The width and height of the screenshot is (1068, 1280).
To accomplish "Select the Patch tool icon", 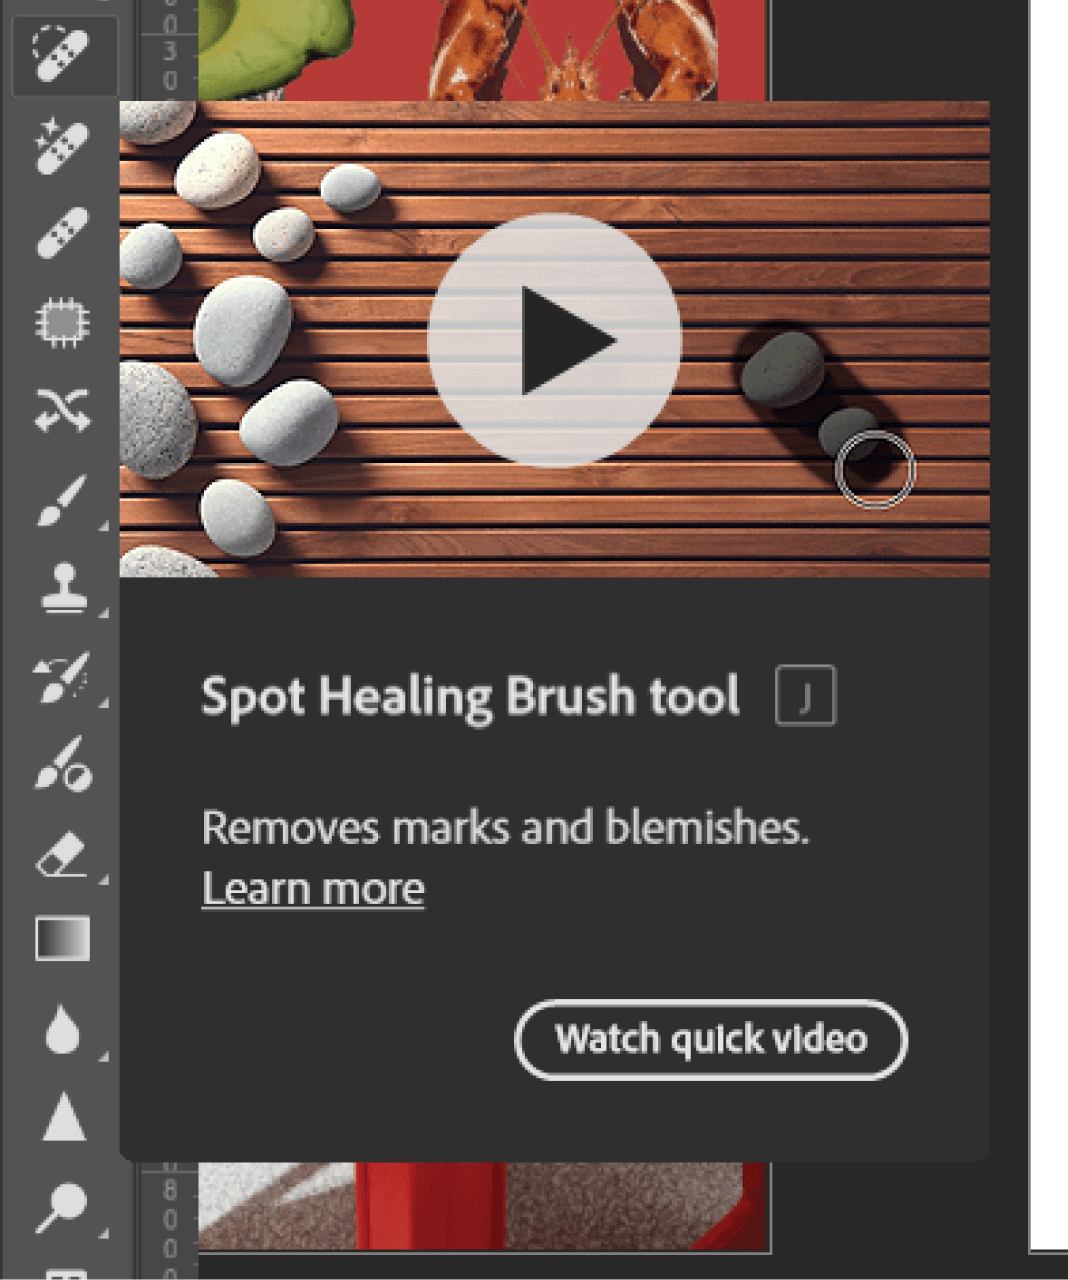I will click(62, 322).
